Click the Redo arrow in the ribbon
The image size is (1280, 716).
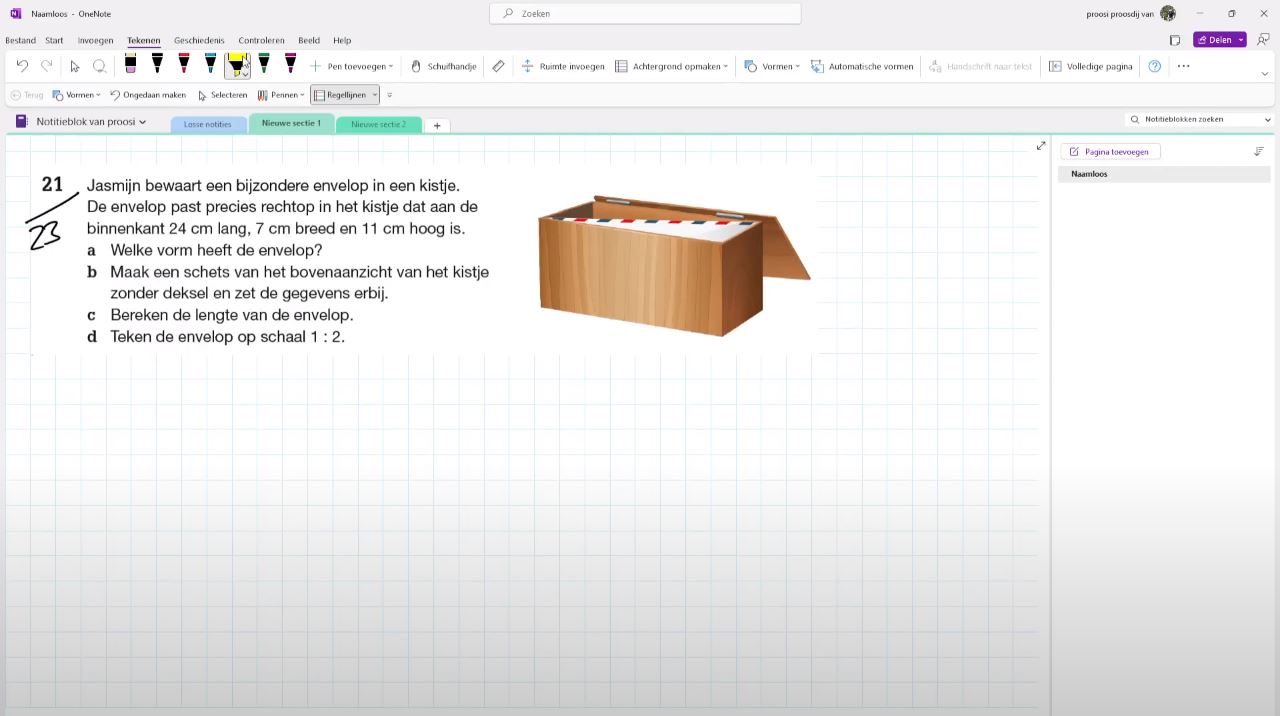(46, 66)
